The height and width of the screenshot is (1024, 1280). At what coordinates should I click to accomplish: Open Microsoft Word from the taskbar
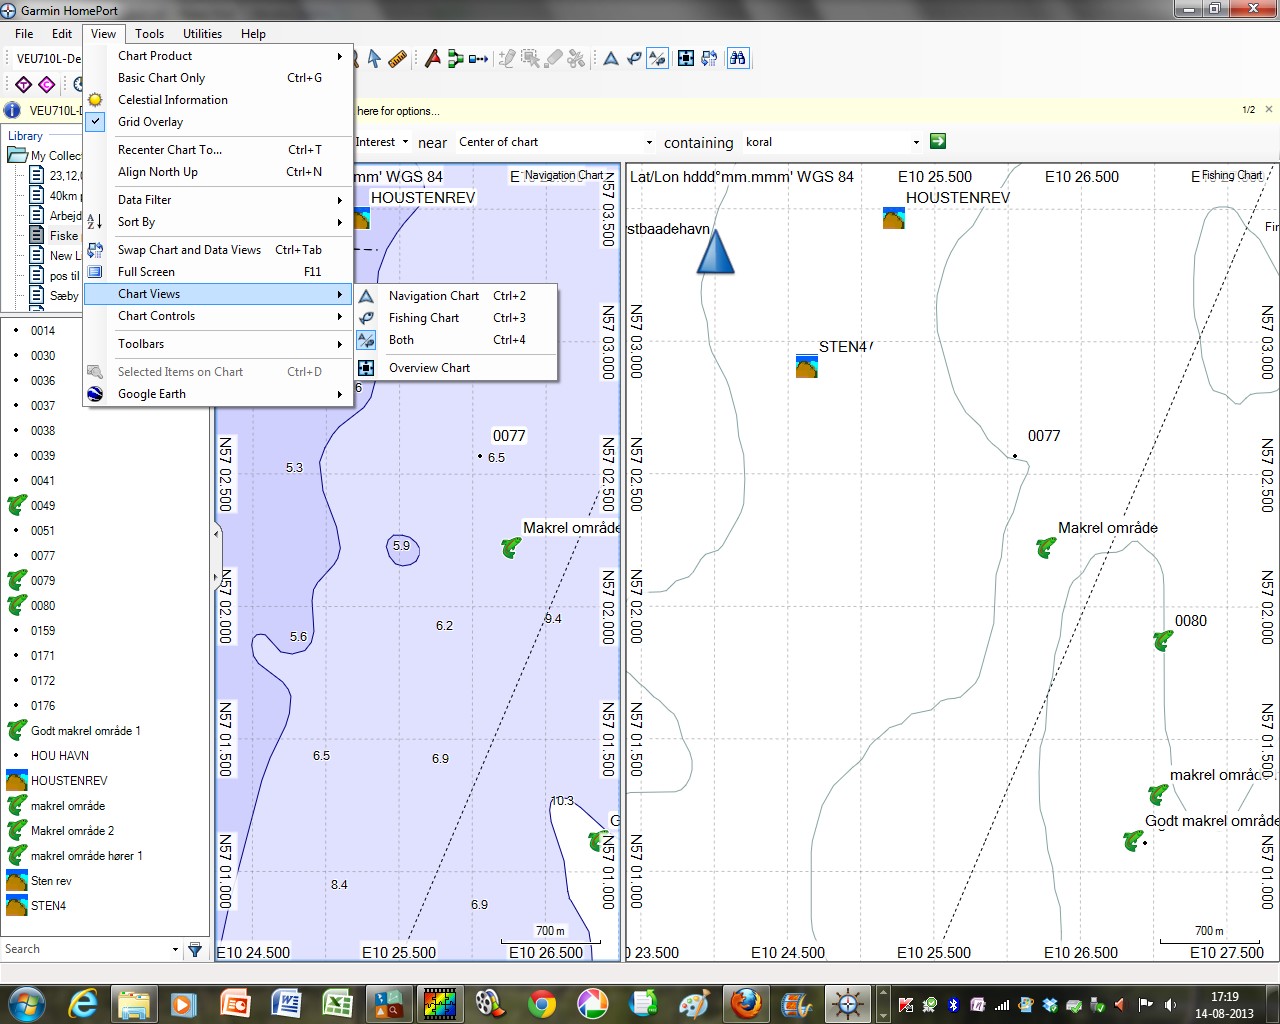[286, 1003]
